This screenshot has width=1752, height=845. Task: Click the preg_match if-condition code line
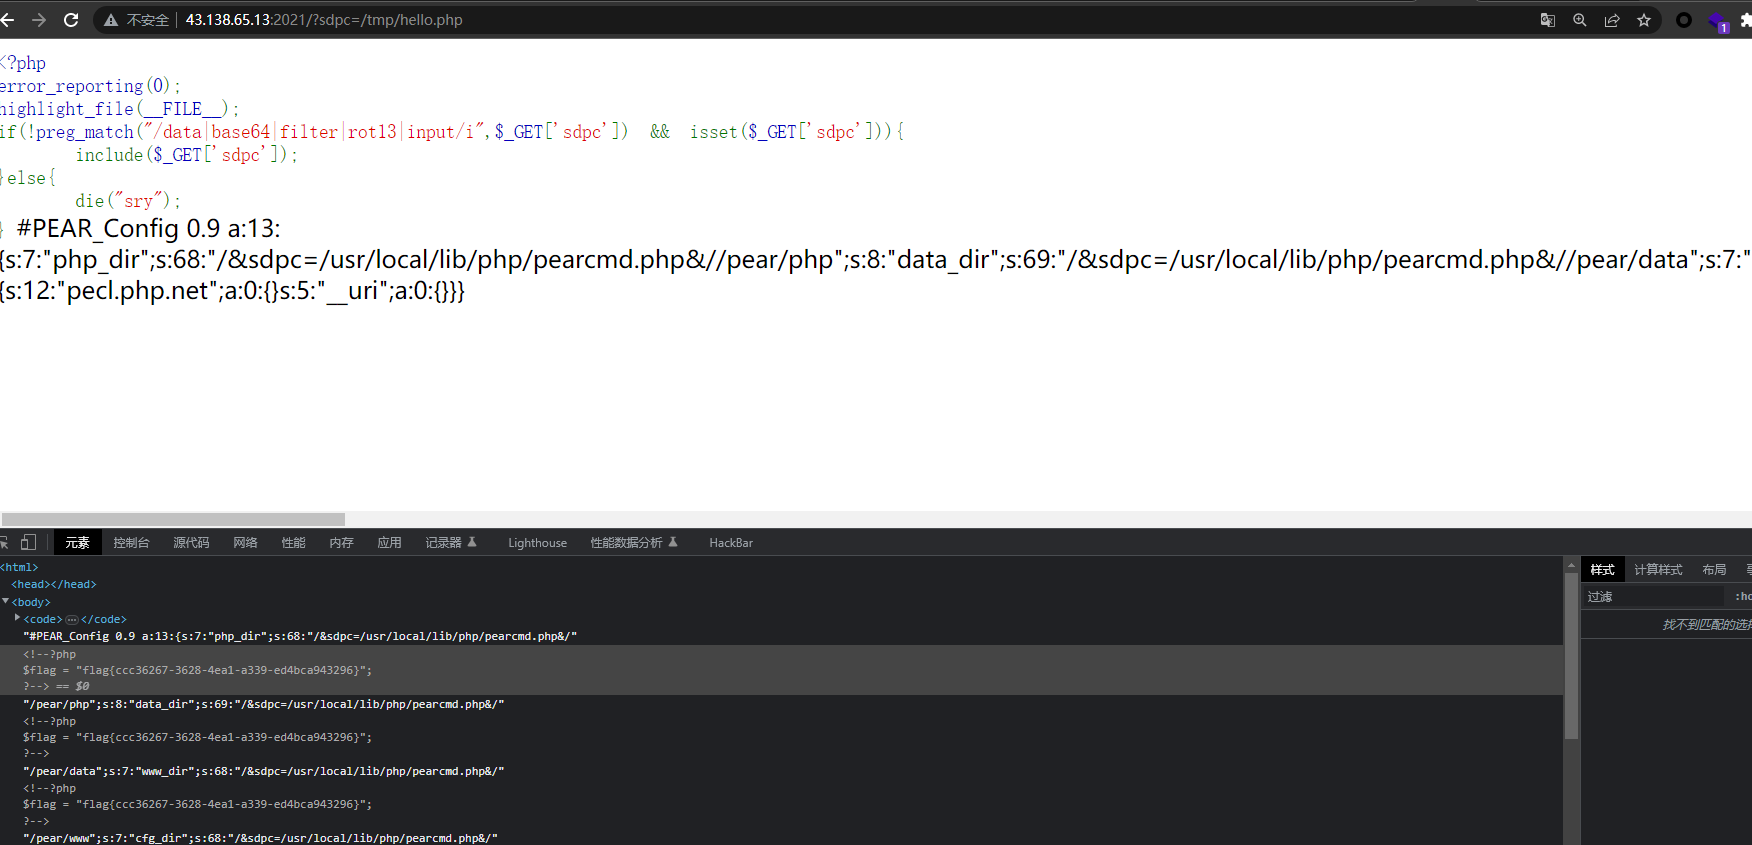coord(452,132)
